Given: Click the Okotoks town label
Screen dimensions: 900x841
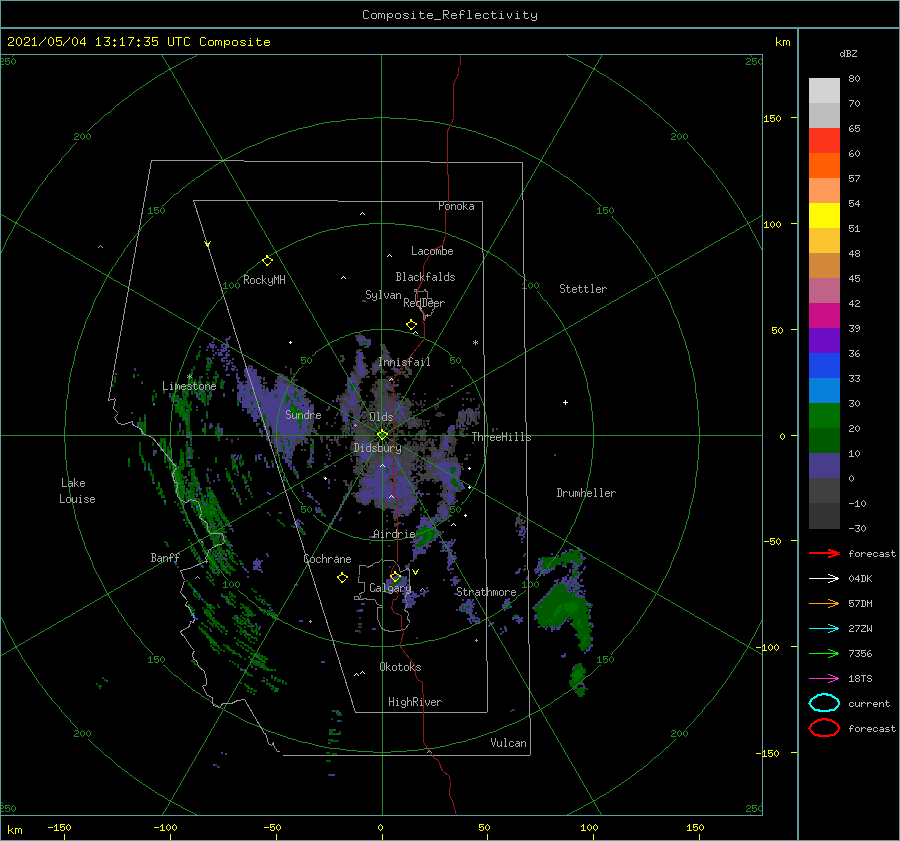Looking at the screenshot, I should pyautogui.click(x=400, y=666).
